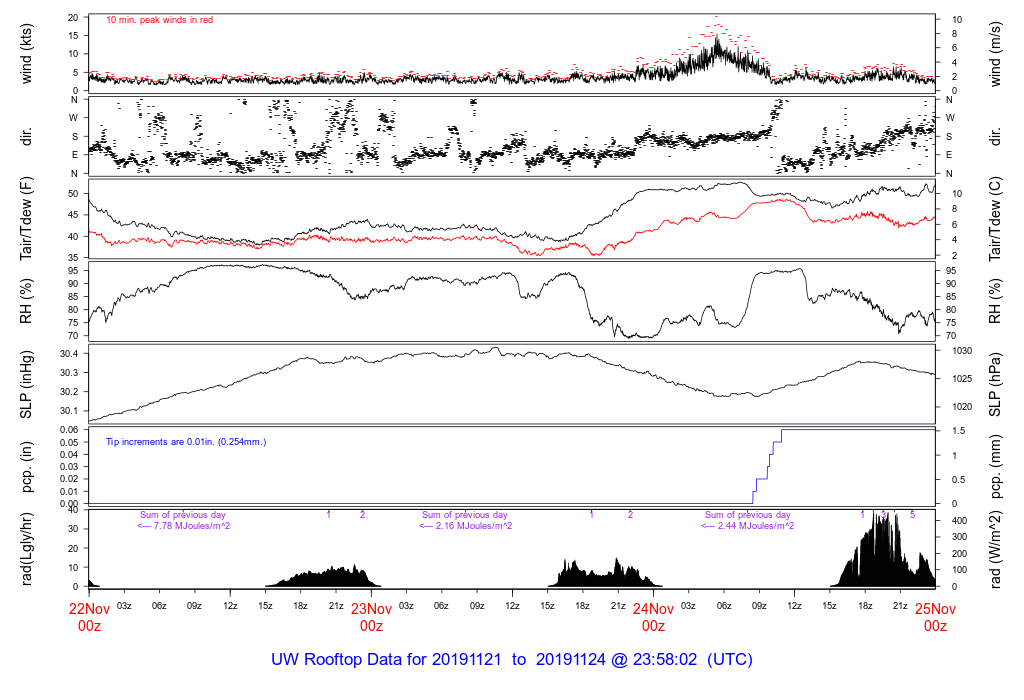Select the 'pcp. (in)' axis label
Screen dimensions: 1024x700
click(x=26, y=466)
